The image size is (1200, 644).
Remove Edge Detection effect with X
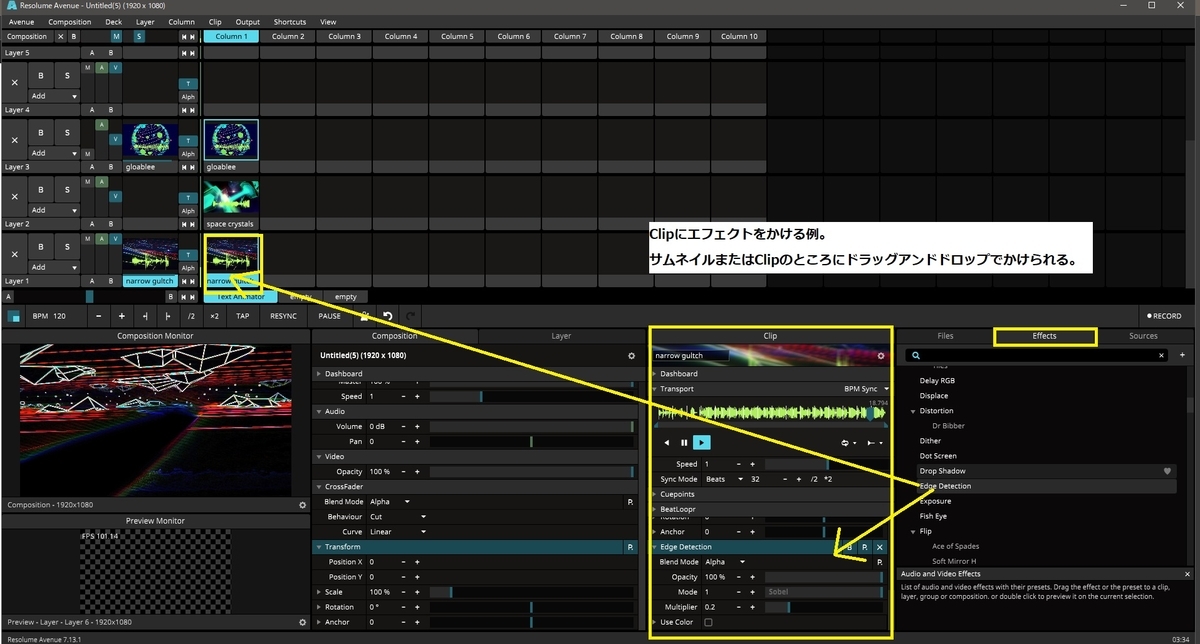(880, 547)
